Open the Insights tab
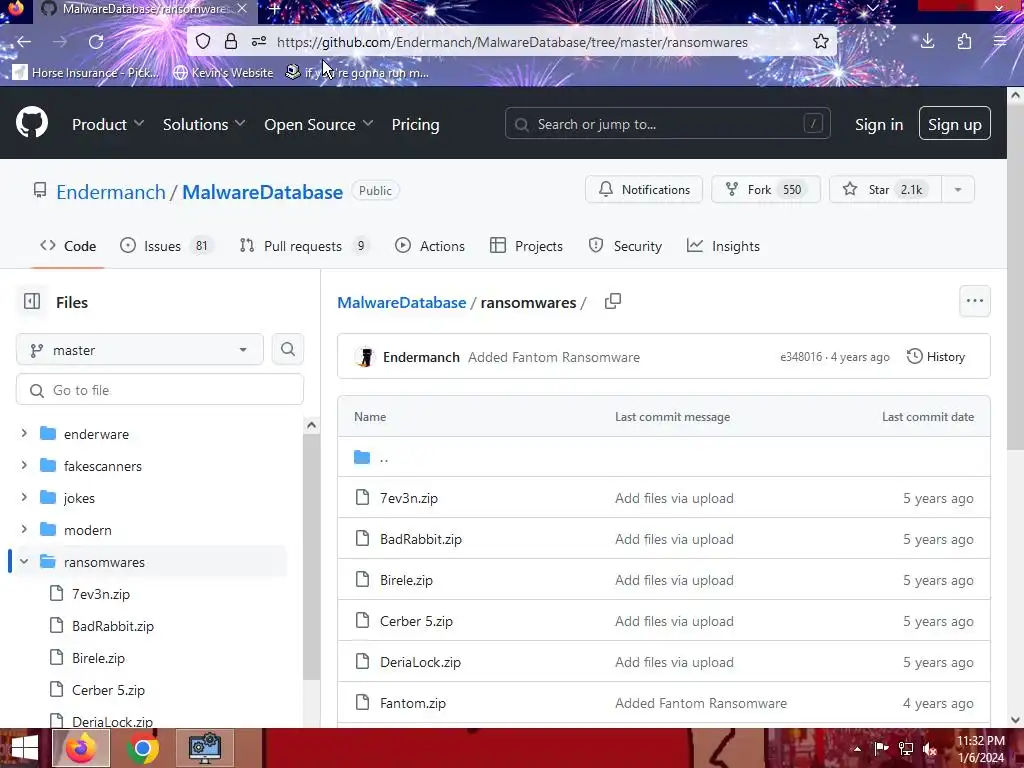This screenshot has height=768, width=1024. (x=724, y=246)
